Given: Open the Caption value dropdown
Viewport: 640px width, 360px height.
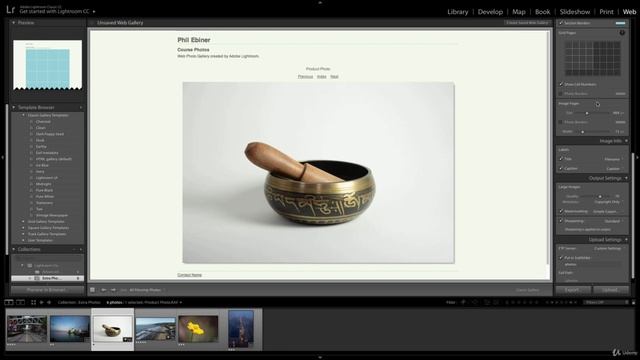Looking at the screenshot, I should [x=614, y=169].
